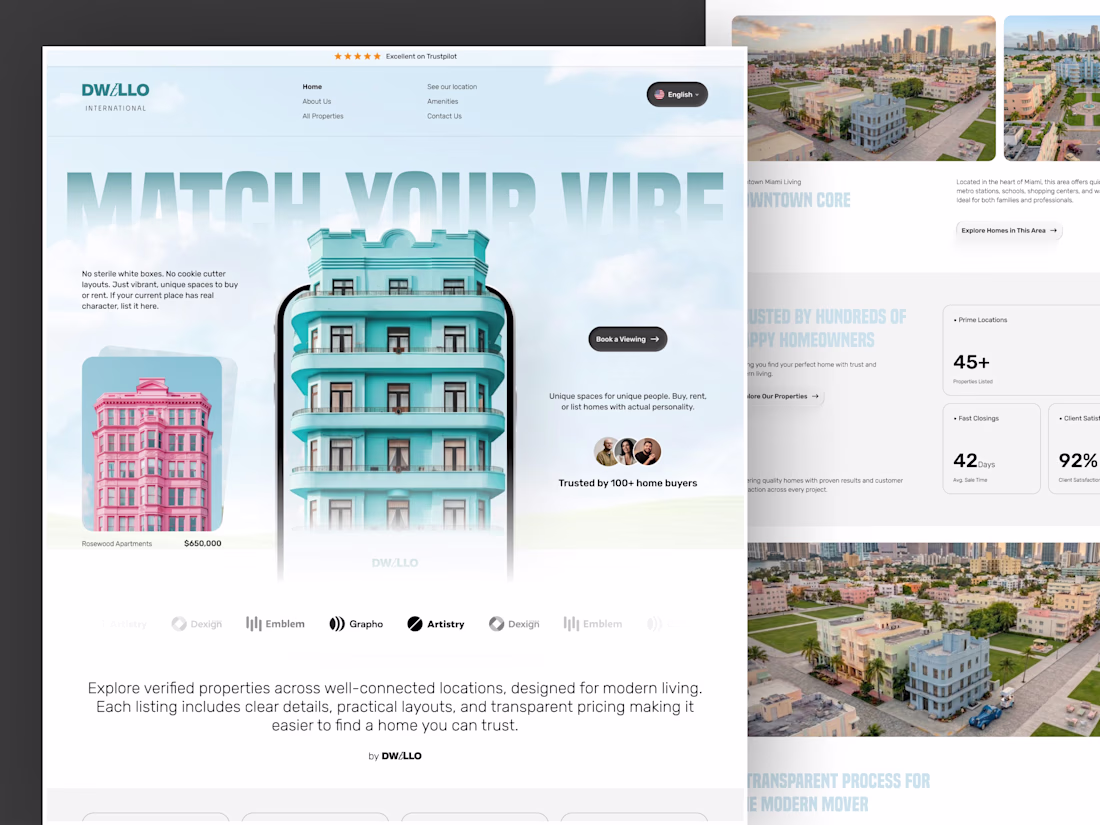1100x825 pixels.
Task: Click the faded right Emblem logo
Action: [x=593, y=624]
